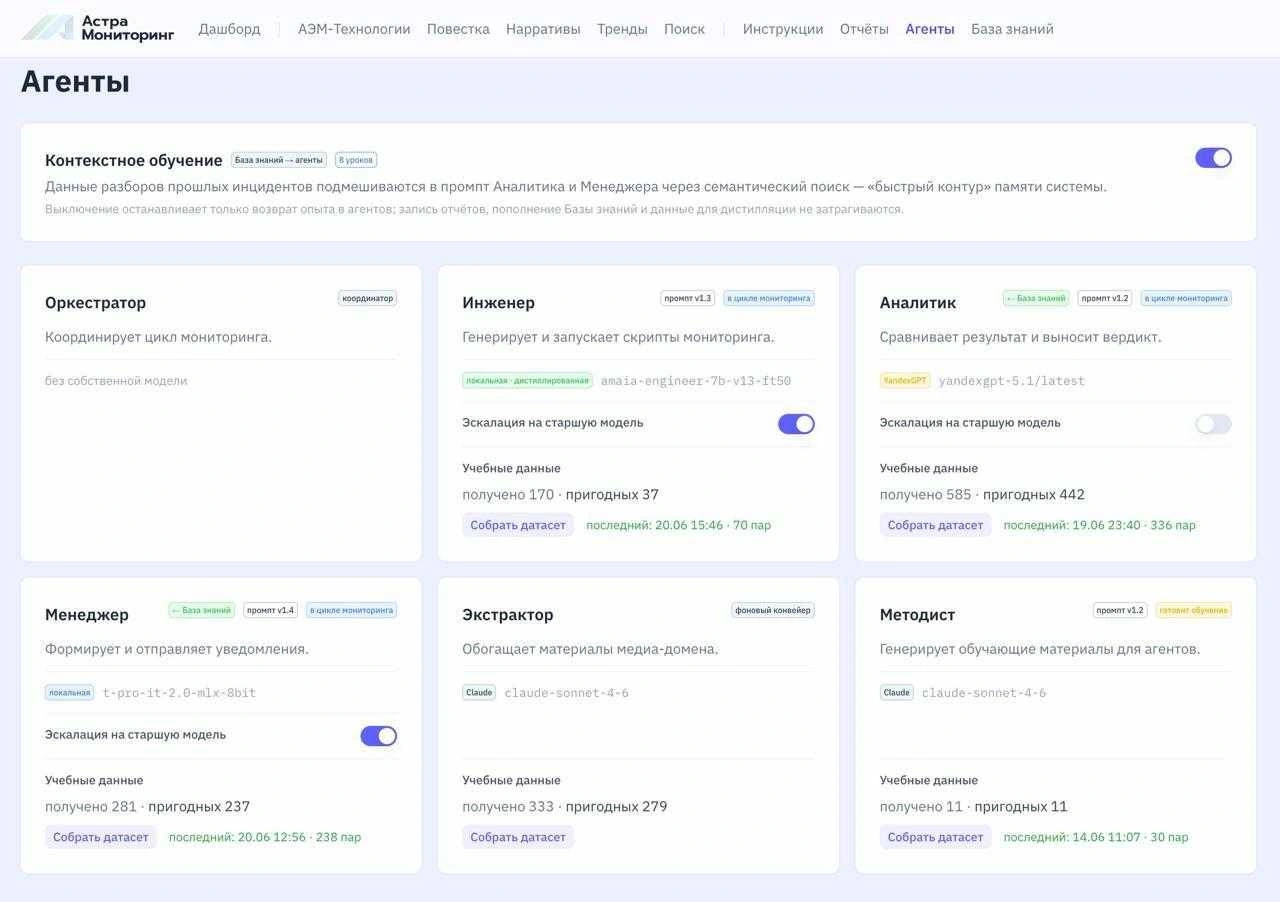This screenshot has width=1280, height=902.
Task: Select model name t-pro-it-2.0-mlx-8bit
Action: 180,693
